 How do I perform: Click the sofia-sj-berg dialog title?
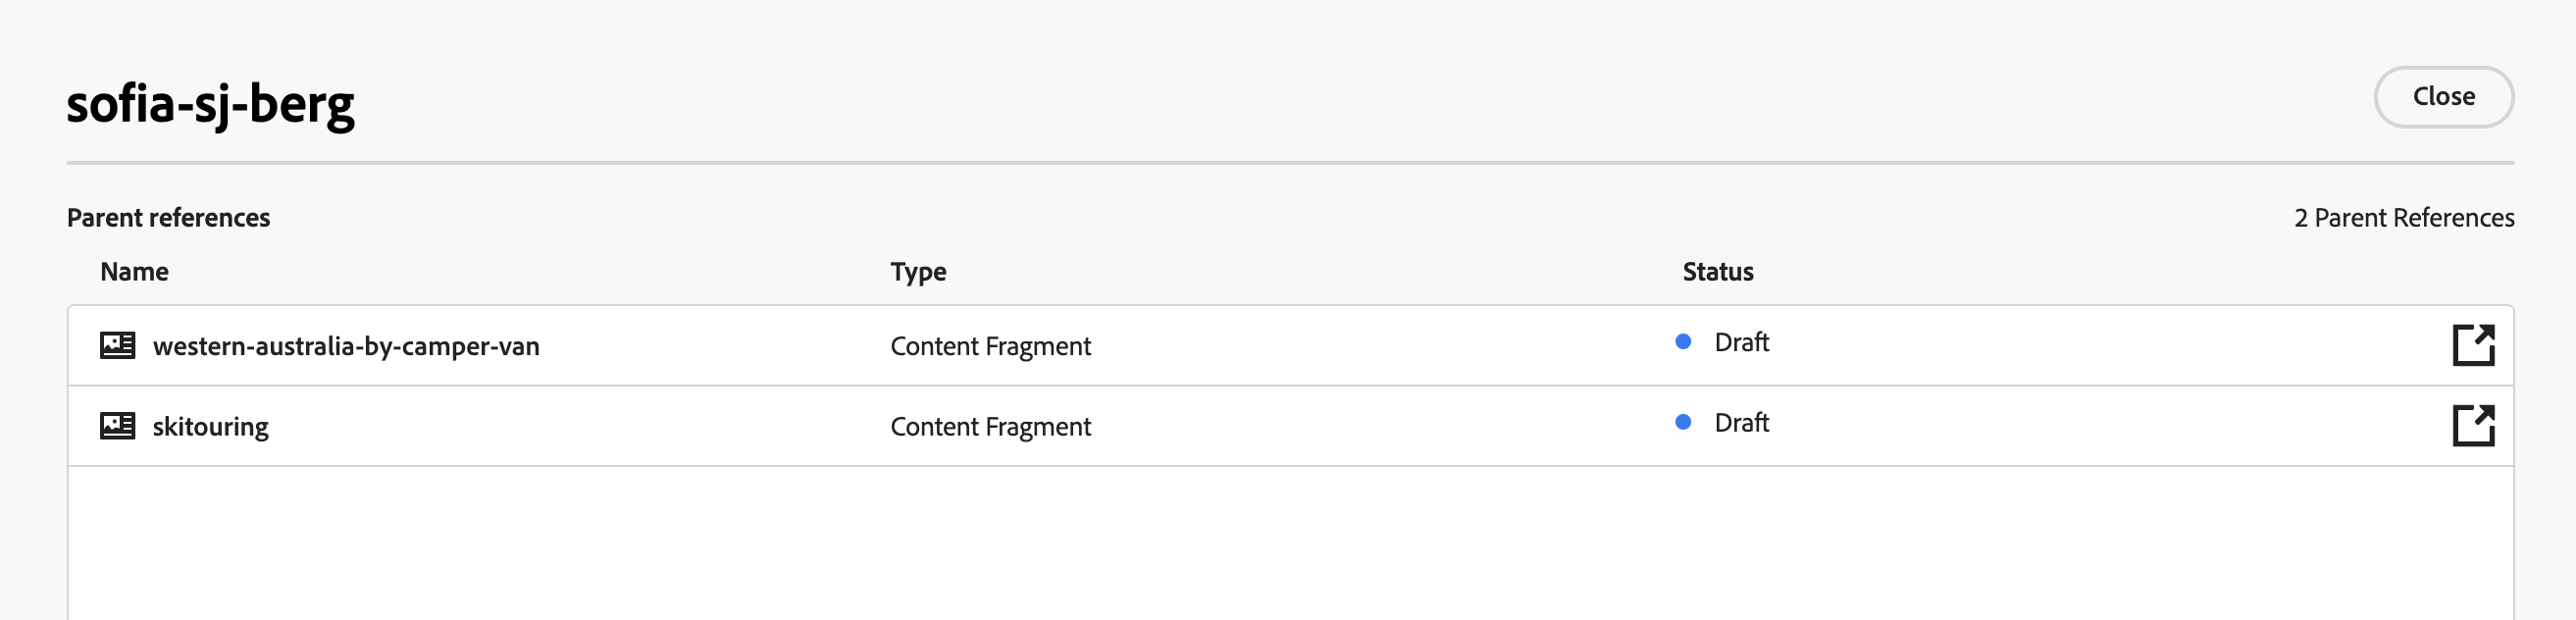[211, 104]
